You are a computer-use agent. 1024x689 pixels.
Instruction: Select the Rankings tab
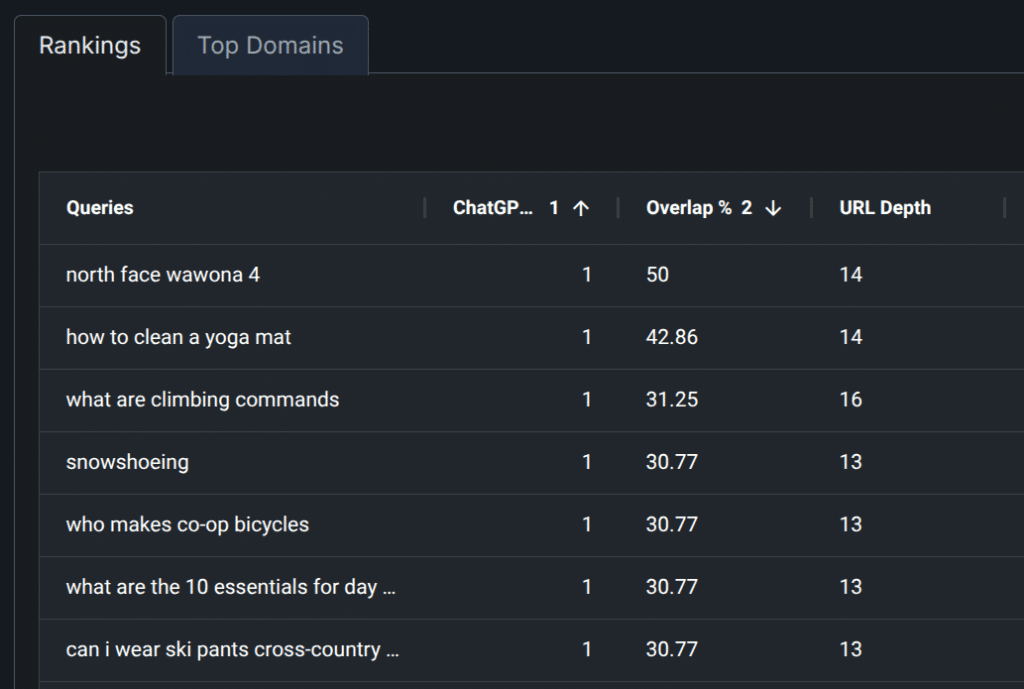click(90, 45)
